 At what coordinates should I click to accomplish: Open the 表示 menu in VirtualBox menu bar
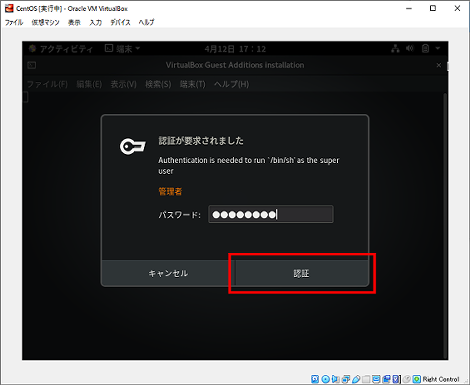[74, 22]
